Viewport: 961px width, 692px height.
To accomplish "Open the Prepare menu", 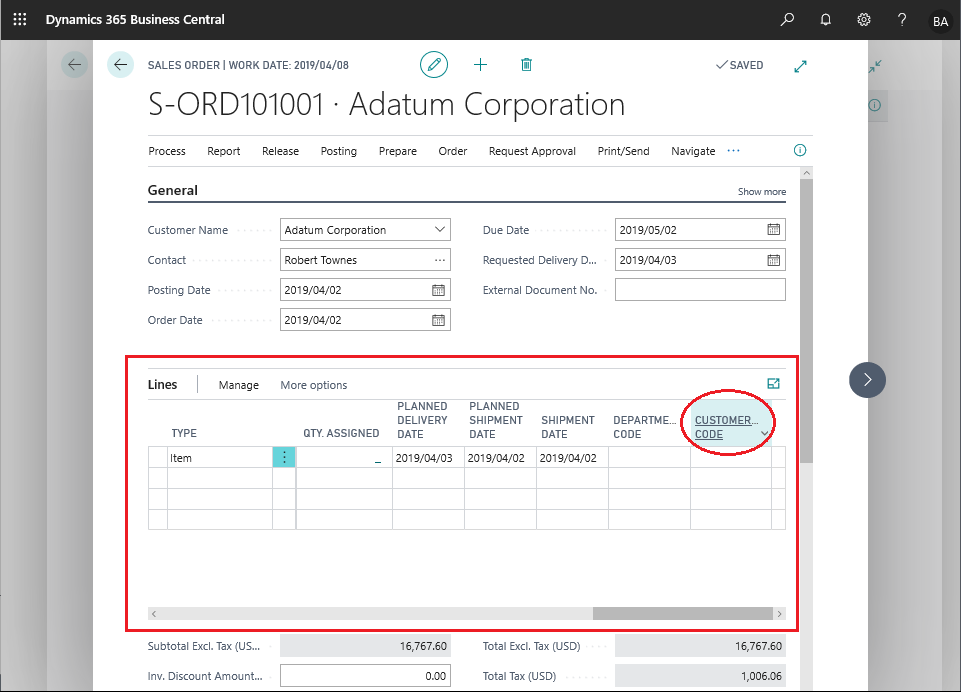I will click(398, 151).
